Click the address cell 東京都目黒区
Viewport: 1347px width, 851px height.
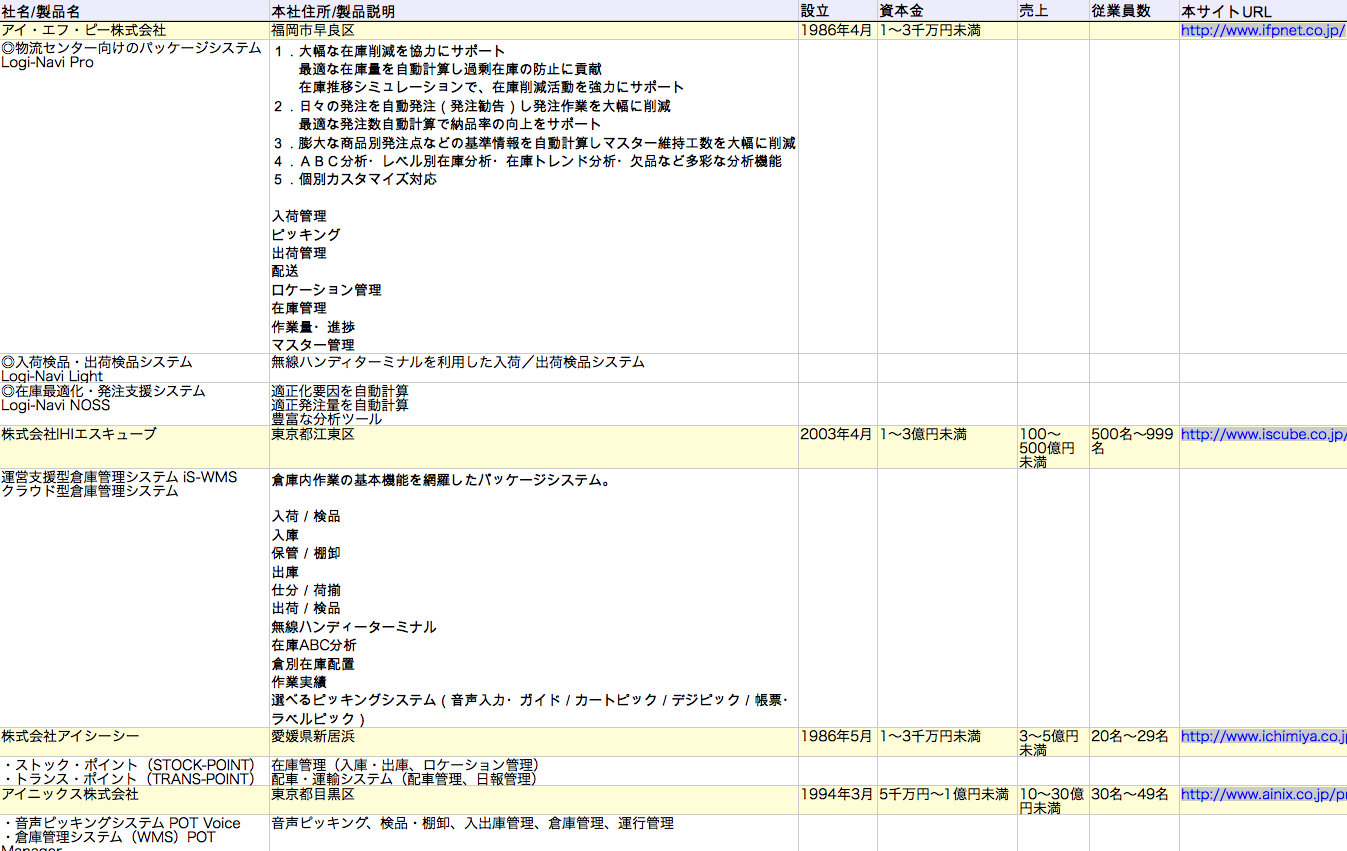[534, 800]
